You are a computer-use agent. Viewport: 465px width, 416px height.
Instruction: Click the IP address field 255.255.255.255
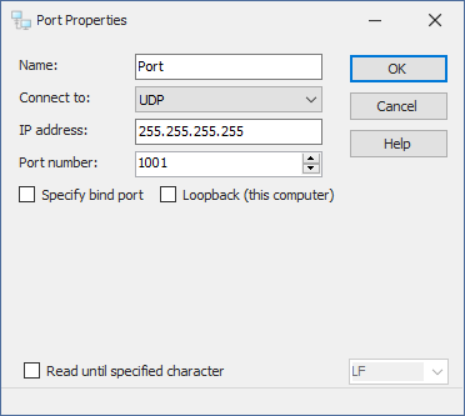229,132
